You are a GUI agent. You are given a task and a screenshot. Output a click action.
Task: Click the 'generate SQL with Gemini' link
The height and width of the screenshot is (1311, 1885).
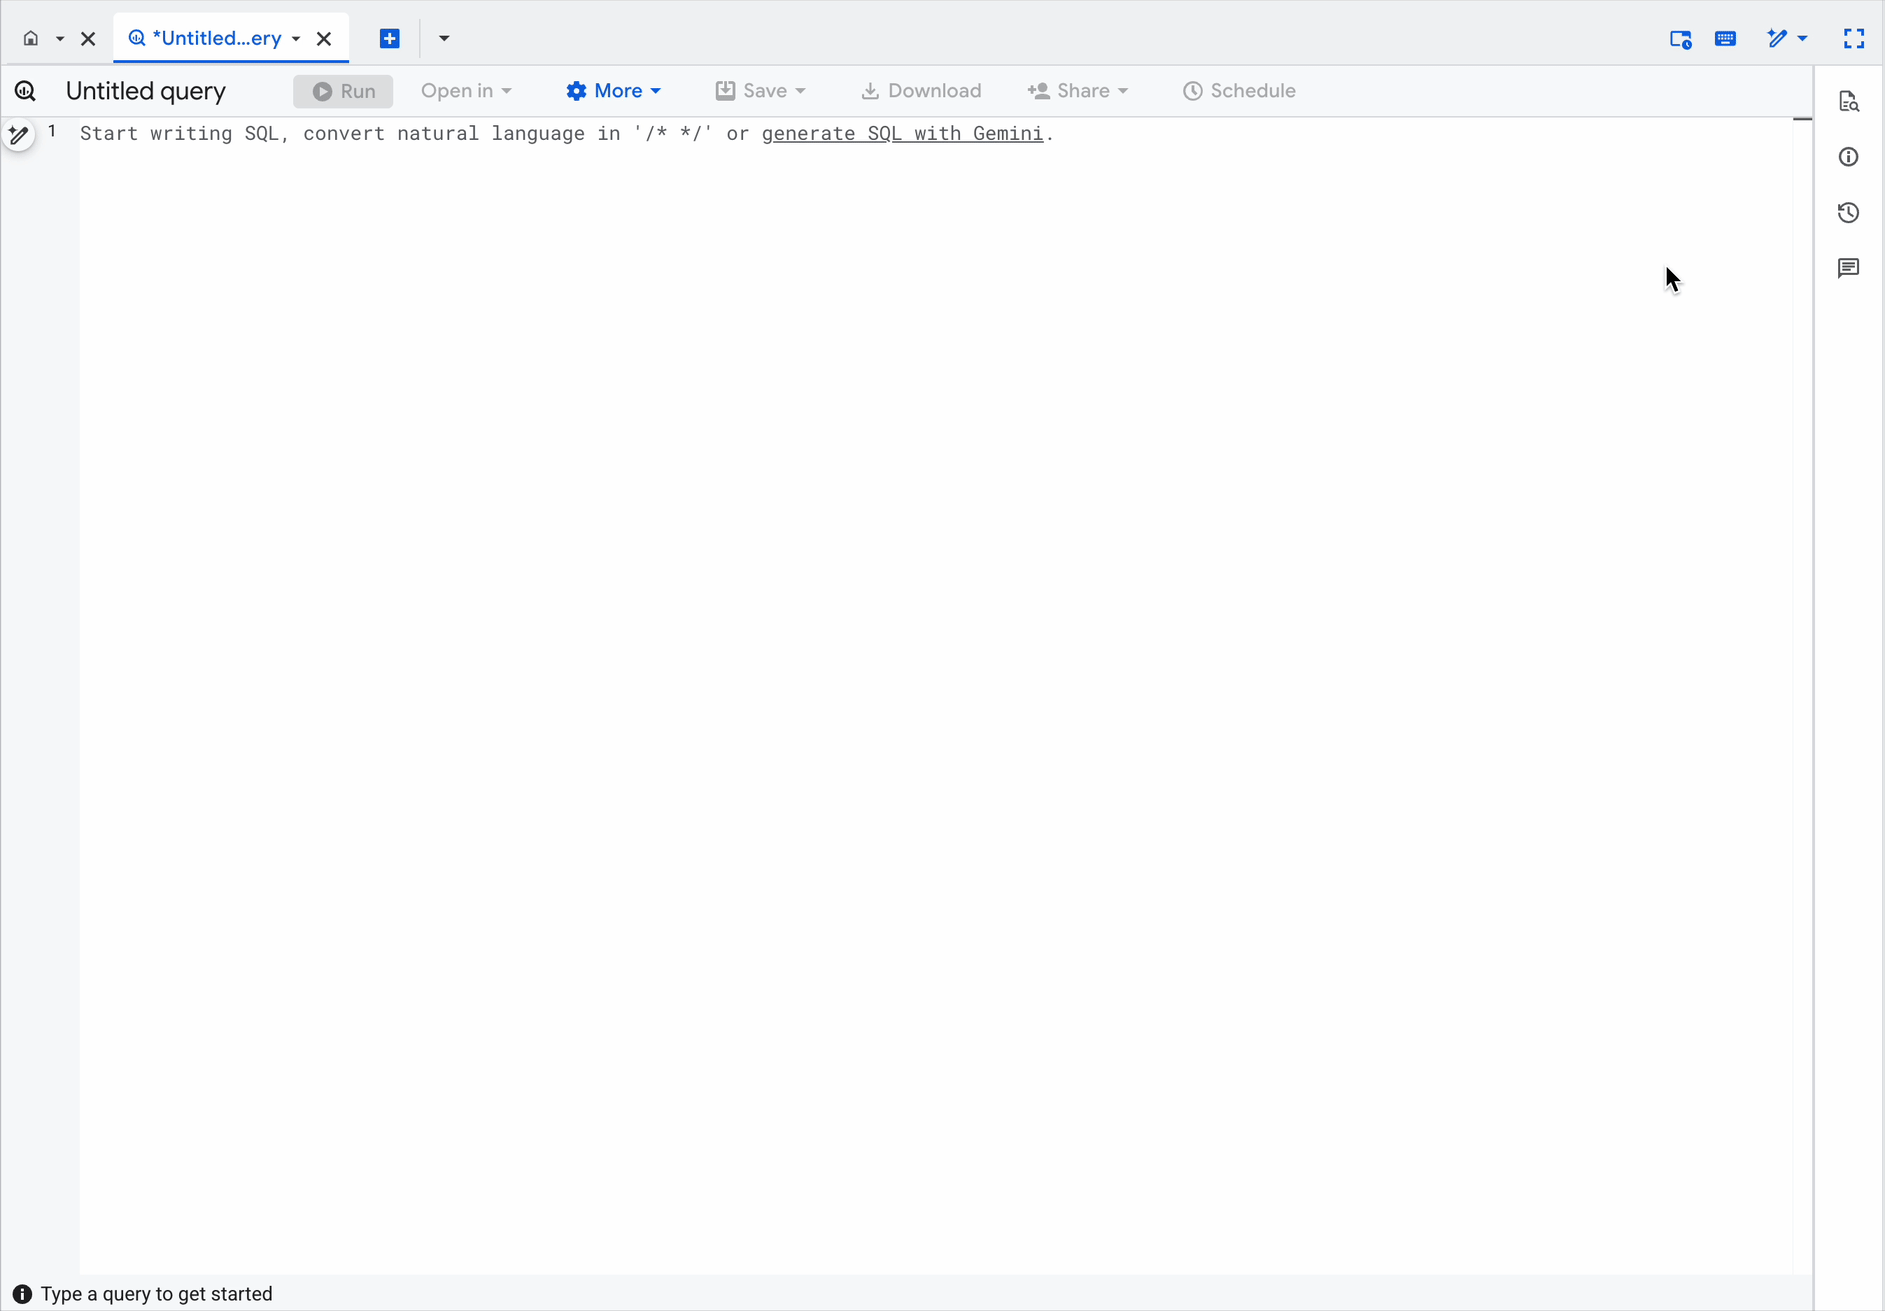pyautogui.click(x=902, y=134)
